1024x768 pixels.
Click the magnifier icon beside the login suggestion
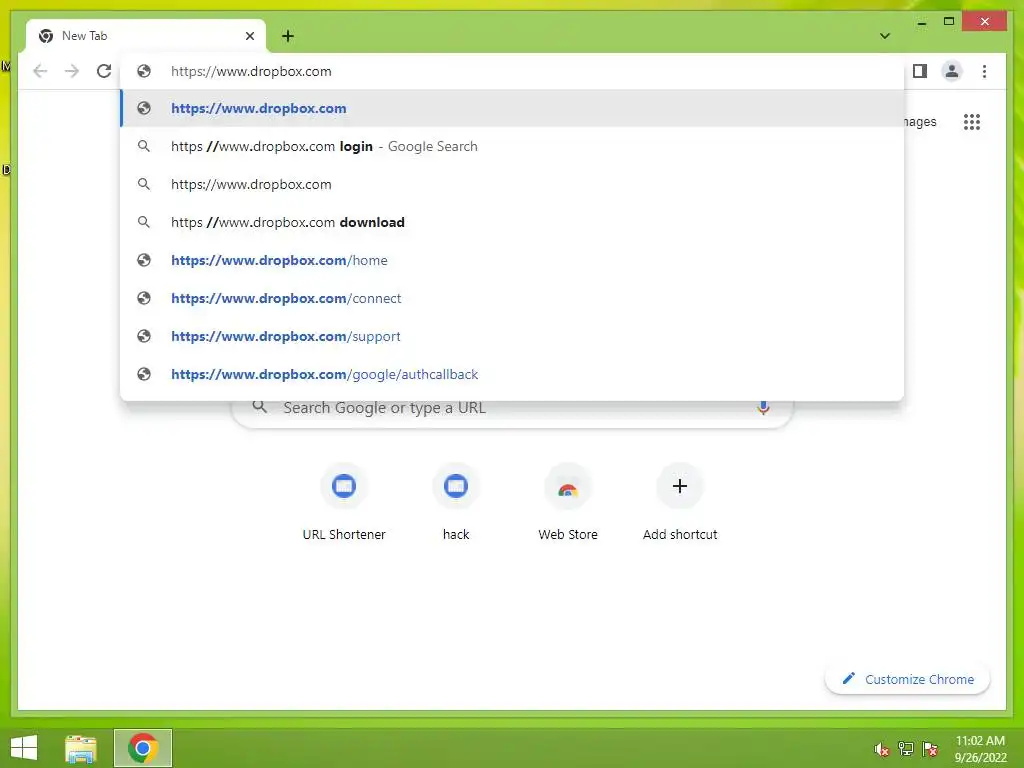click(x=144, y=146)
